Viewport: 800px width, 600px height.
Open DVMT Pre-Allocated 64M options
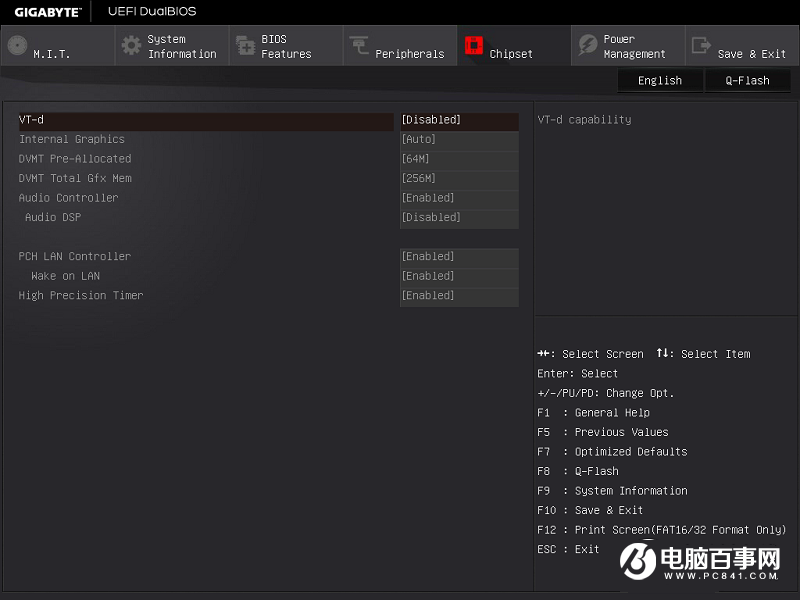click(459, 159)
